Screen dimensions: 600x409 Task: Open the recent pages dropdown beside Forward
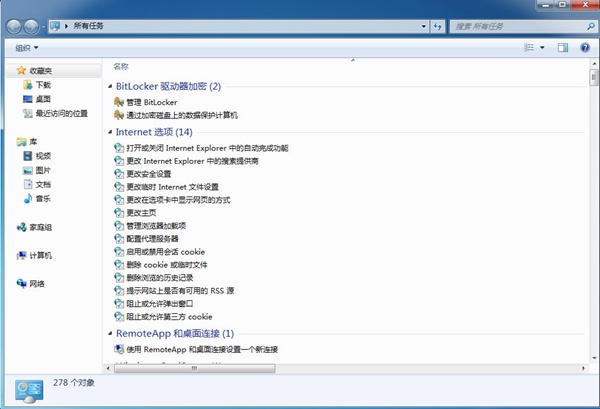(43, 27)
